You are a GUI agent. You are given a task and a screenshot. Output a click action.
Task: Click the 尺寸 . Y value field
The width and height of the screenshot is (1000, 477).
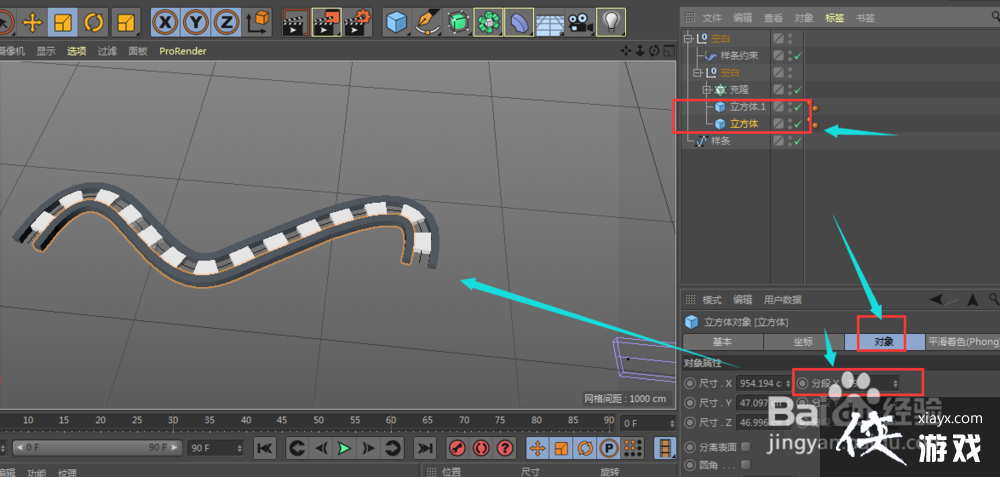coord(764,403)
